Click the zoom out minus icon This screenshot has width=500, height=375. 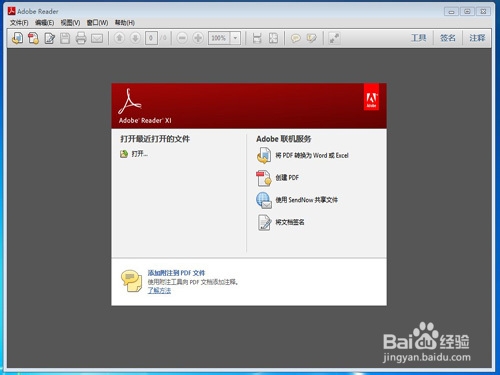coord(182,38)
